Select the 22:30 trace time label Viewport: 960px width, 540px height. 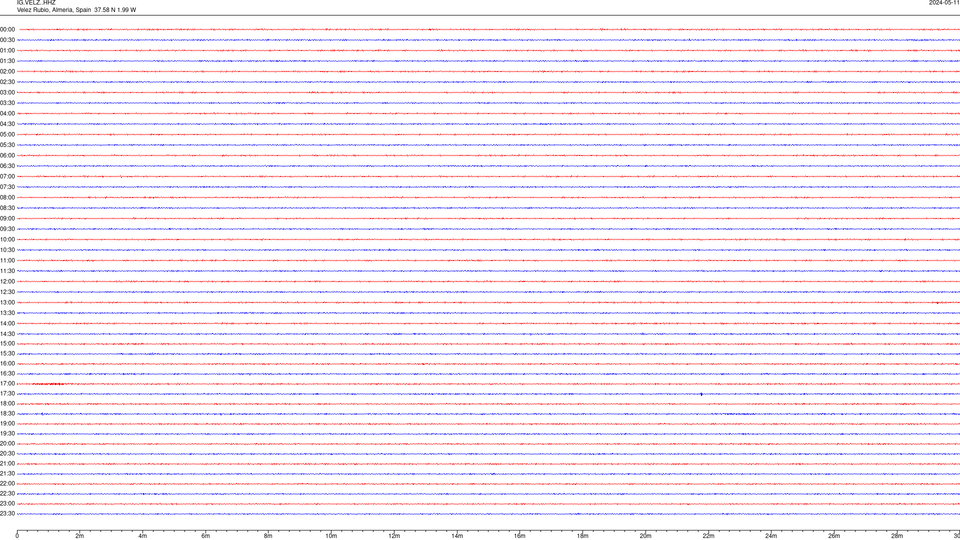click(7, 493)
